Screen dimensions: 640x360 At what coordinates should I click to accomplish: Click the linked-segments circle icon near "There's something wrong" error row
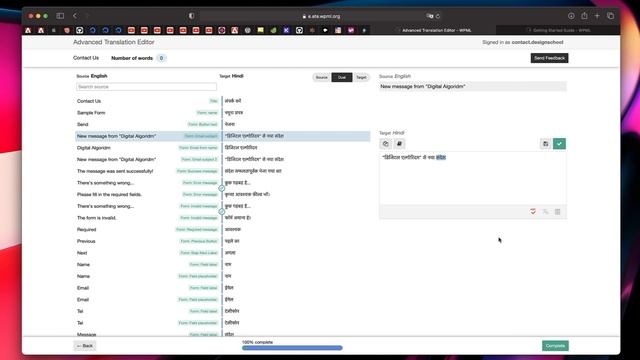click(222, 189)
